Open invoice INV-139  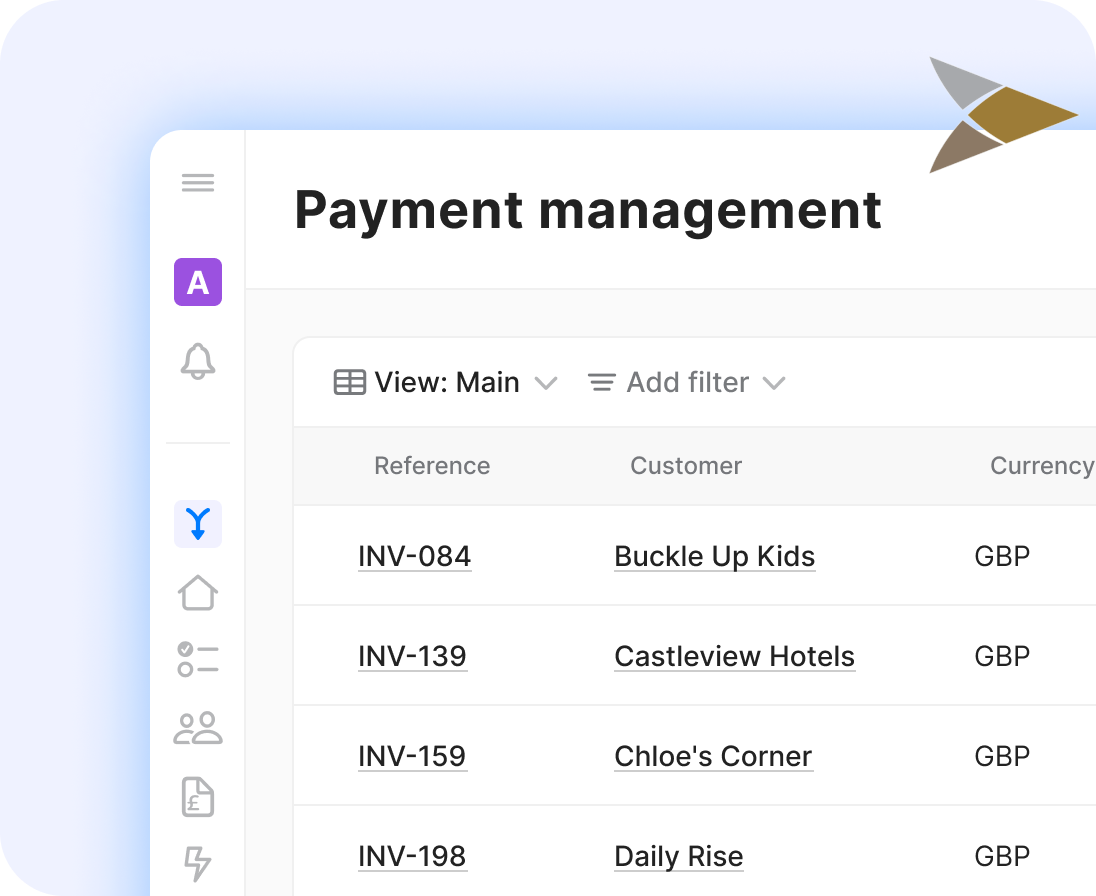coord(412,656)
